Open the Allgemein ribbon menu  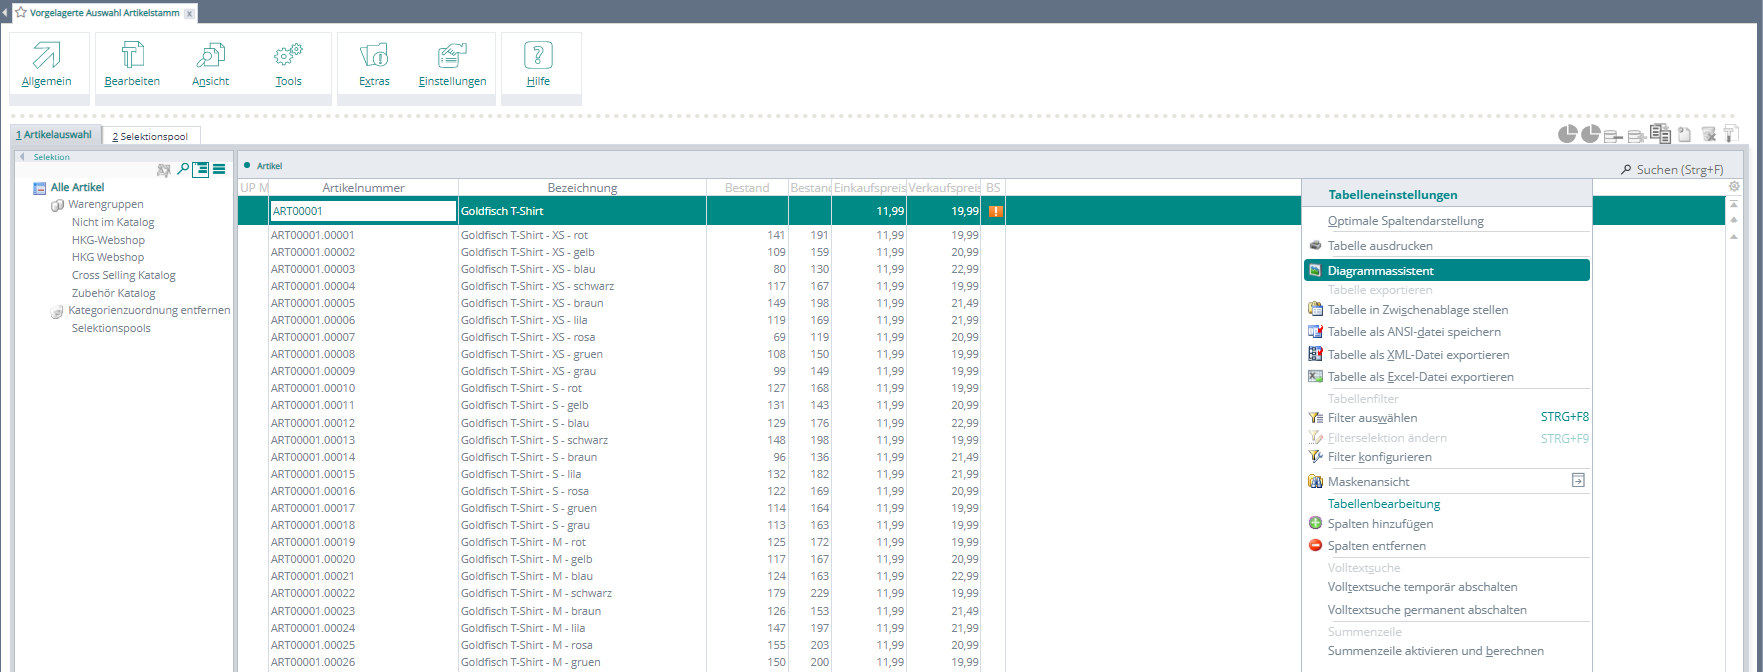tap(47, 64)
